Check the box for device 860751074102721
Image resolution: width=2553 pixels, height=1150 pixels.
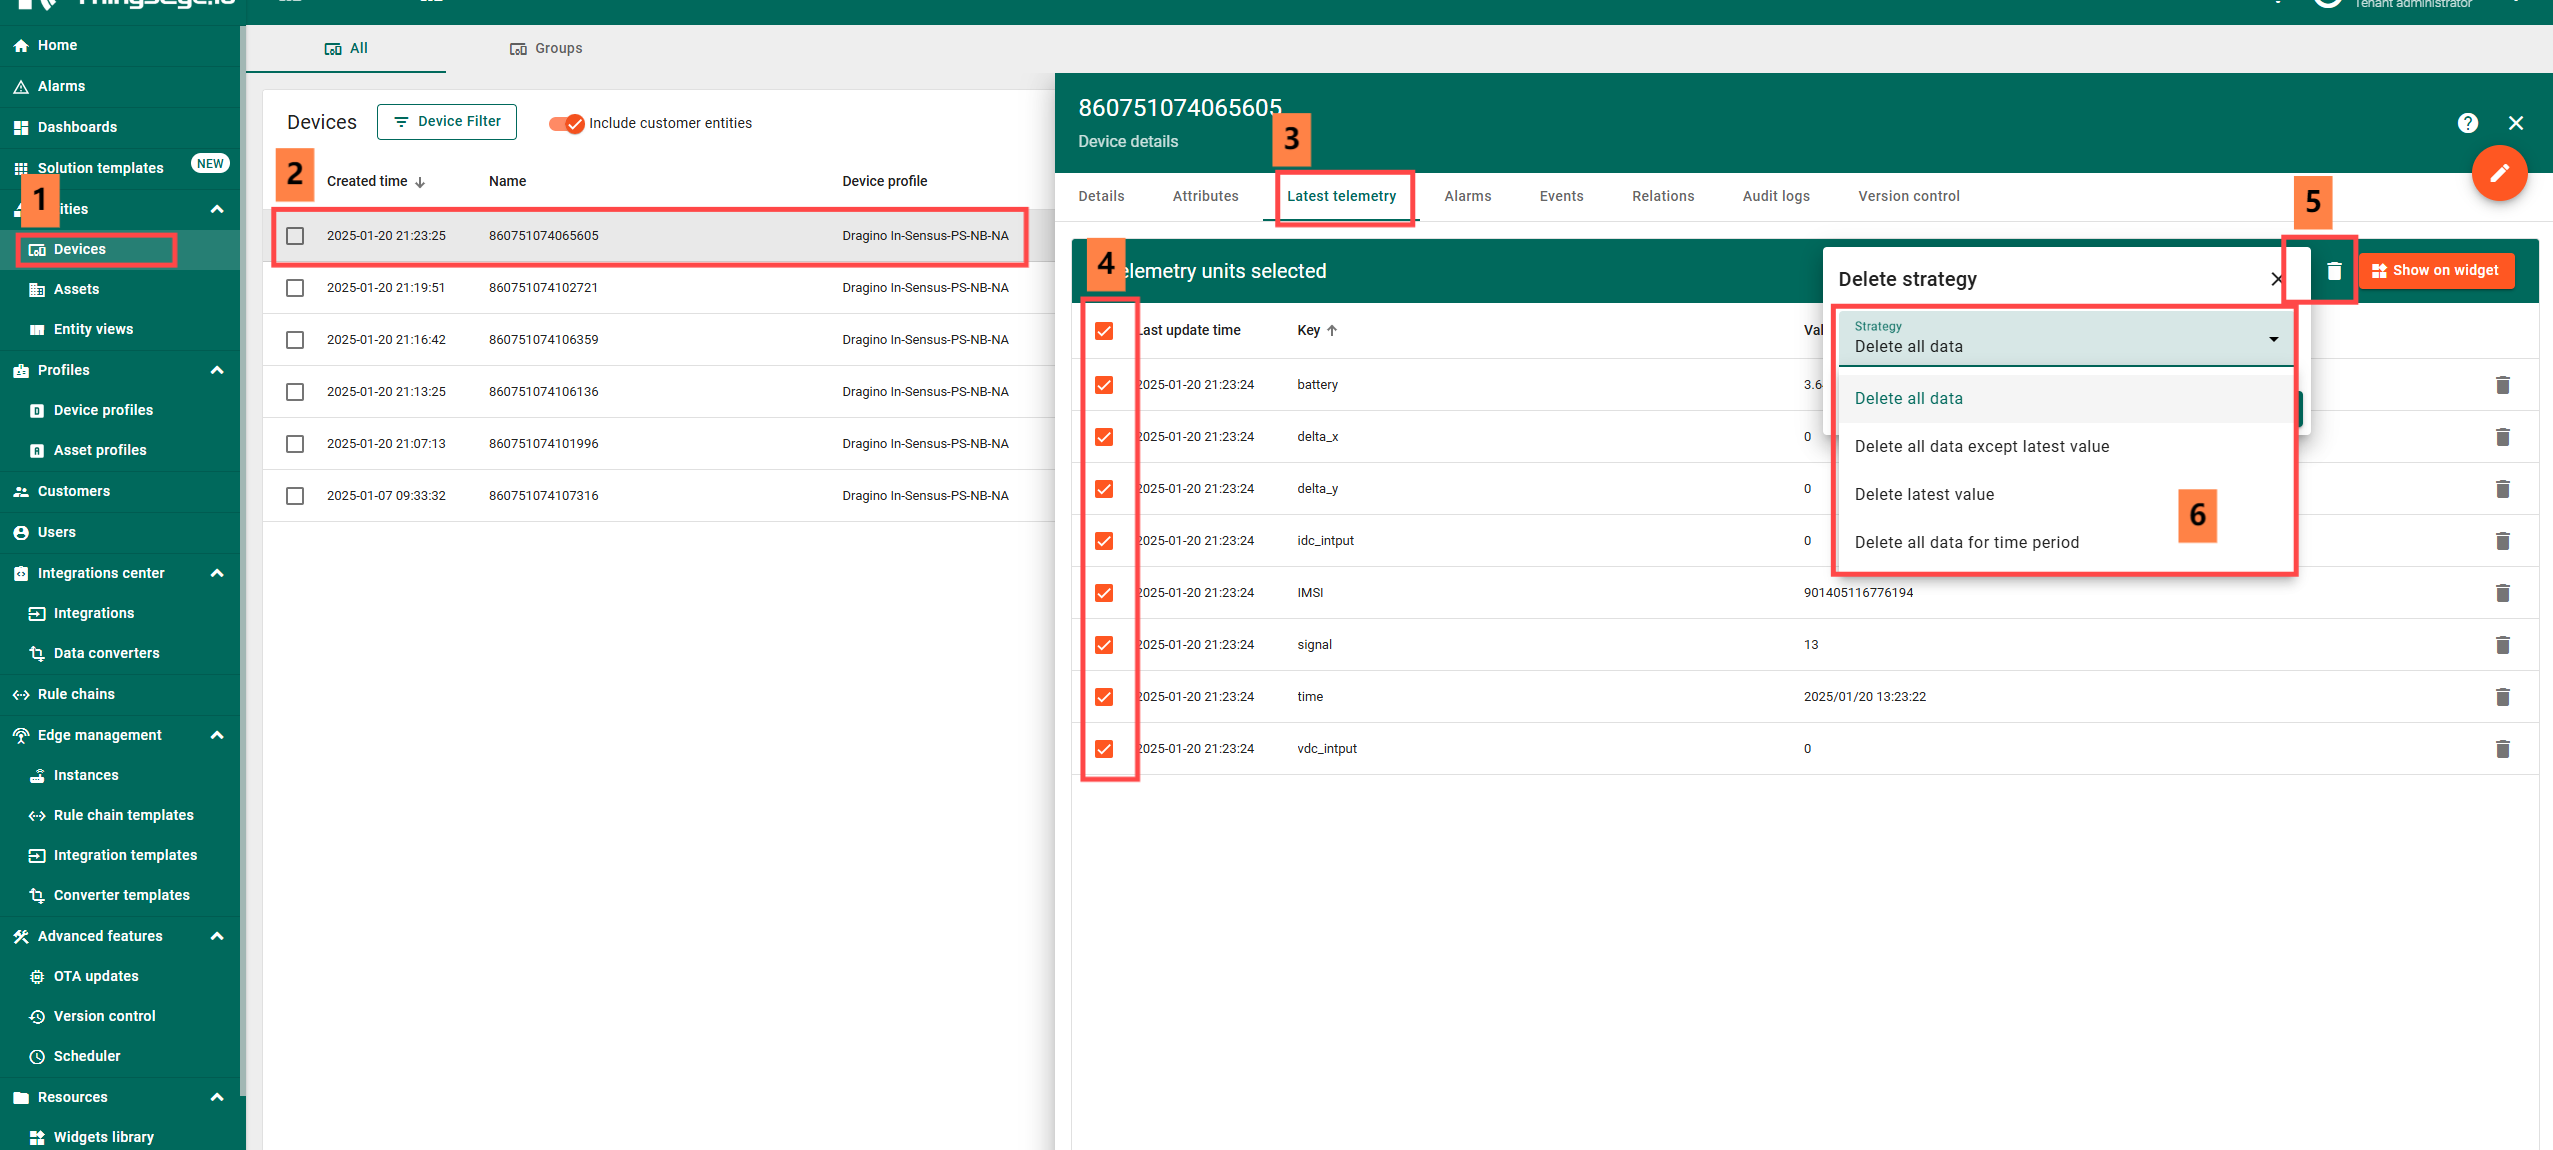pos(295,288)
